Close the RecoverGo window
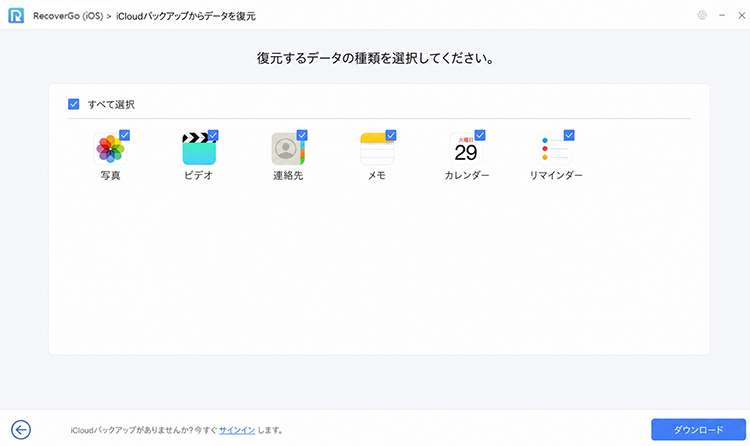 pyautogui.click(x=741, y=15)
